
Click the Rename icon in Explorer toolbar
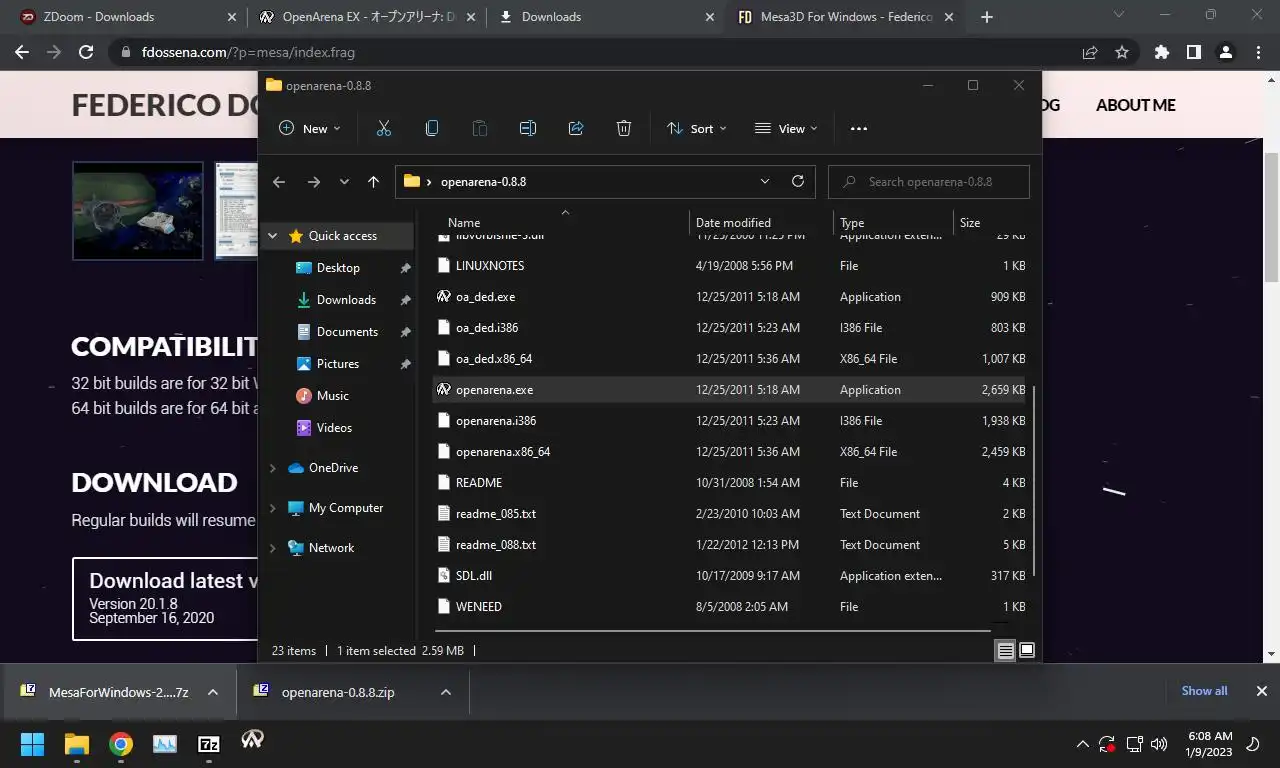[528, 128]
